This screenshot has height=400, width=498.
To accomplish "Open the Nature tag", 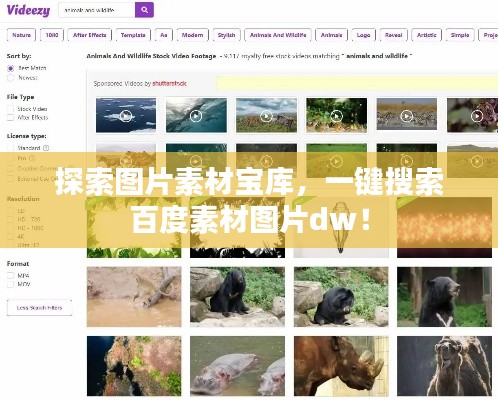I will point(21,35).
